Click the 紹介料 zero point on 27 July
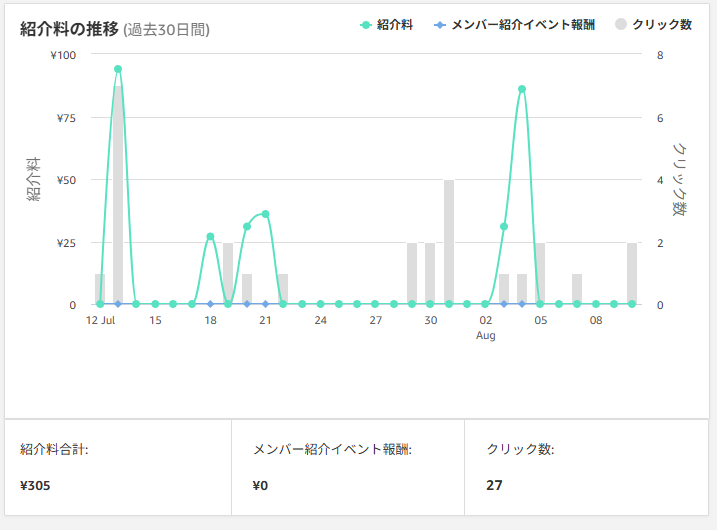The height and width of the screenshot is (530, 717). click(375, 304)
